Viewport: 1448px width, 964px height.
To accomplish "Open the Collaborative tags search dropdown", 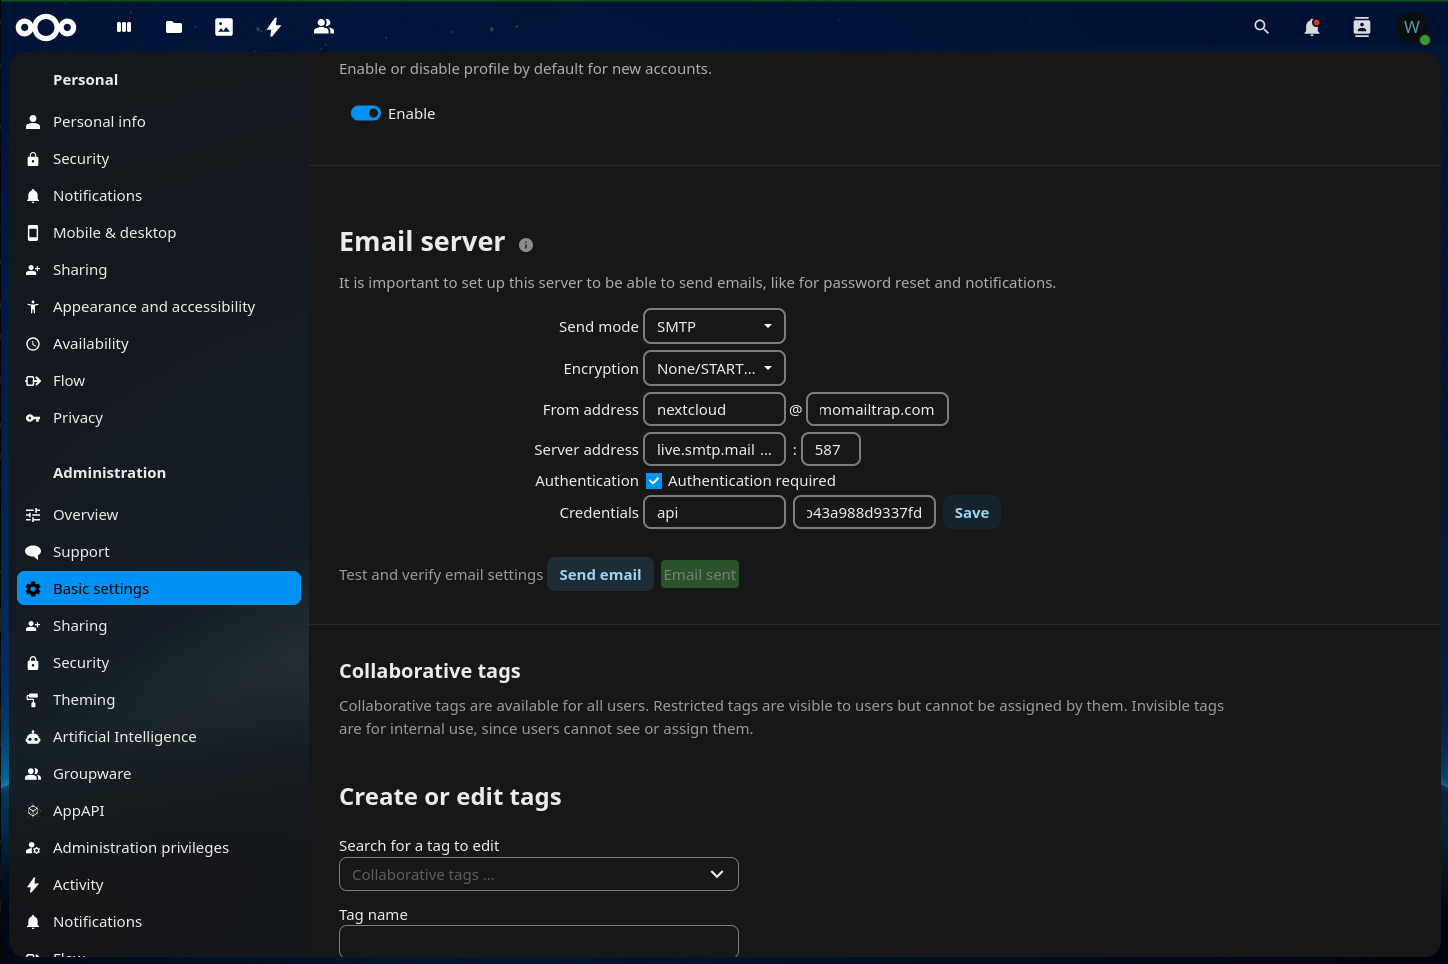I will pyautogui.click(x=538, y=875).
